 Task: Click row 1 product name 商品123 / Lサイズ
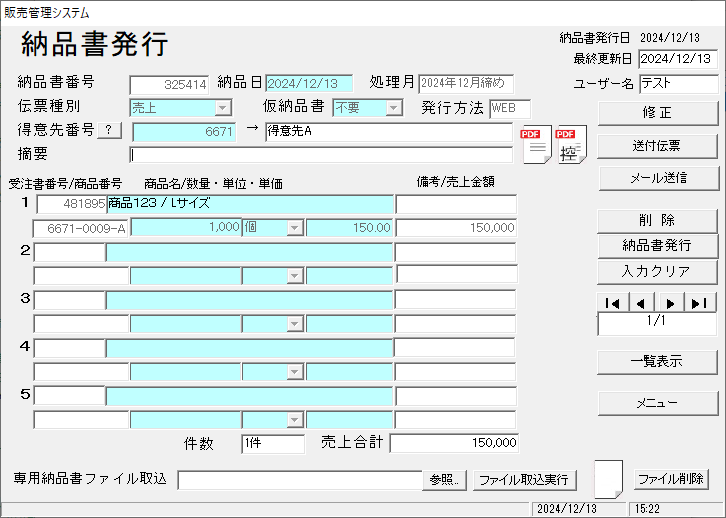(x=250, y=204)
